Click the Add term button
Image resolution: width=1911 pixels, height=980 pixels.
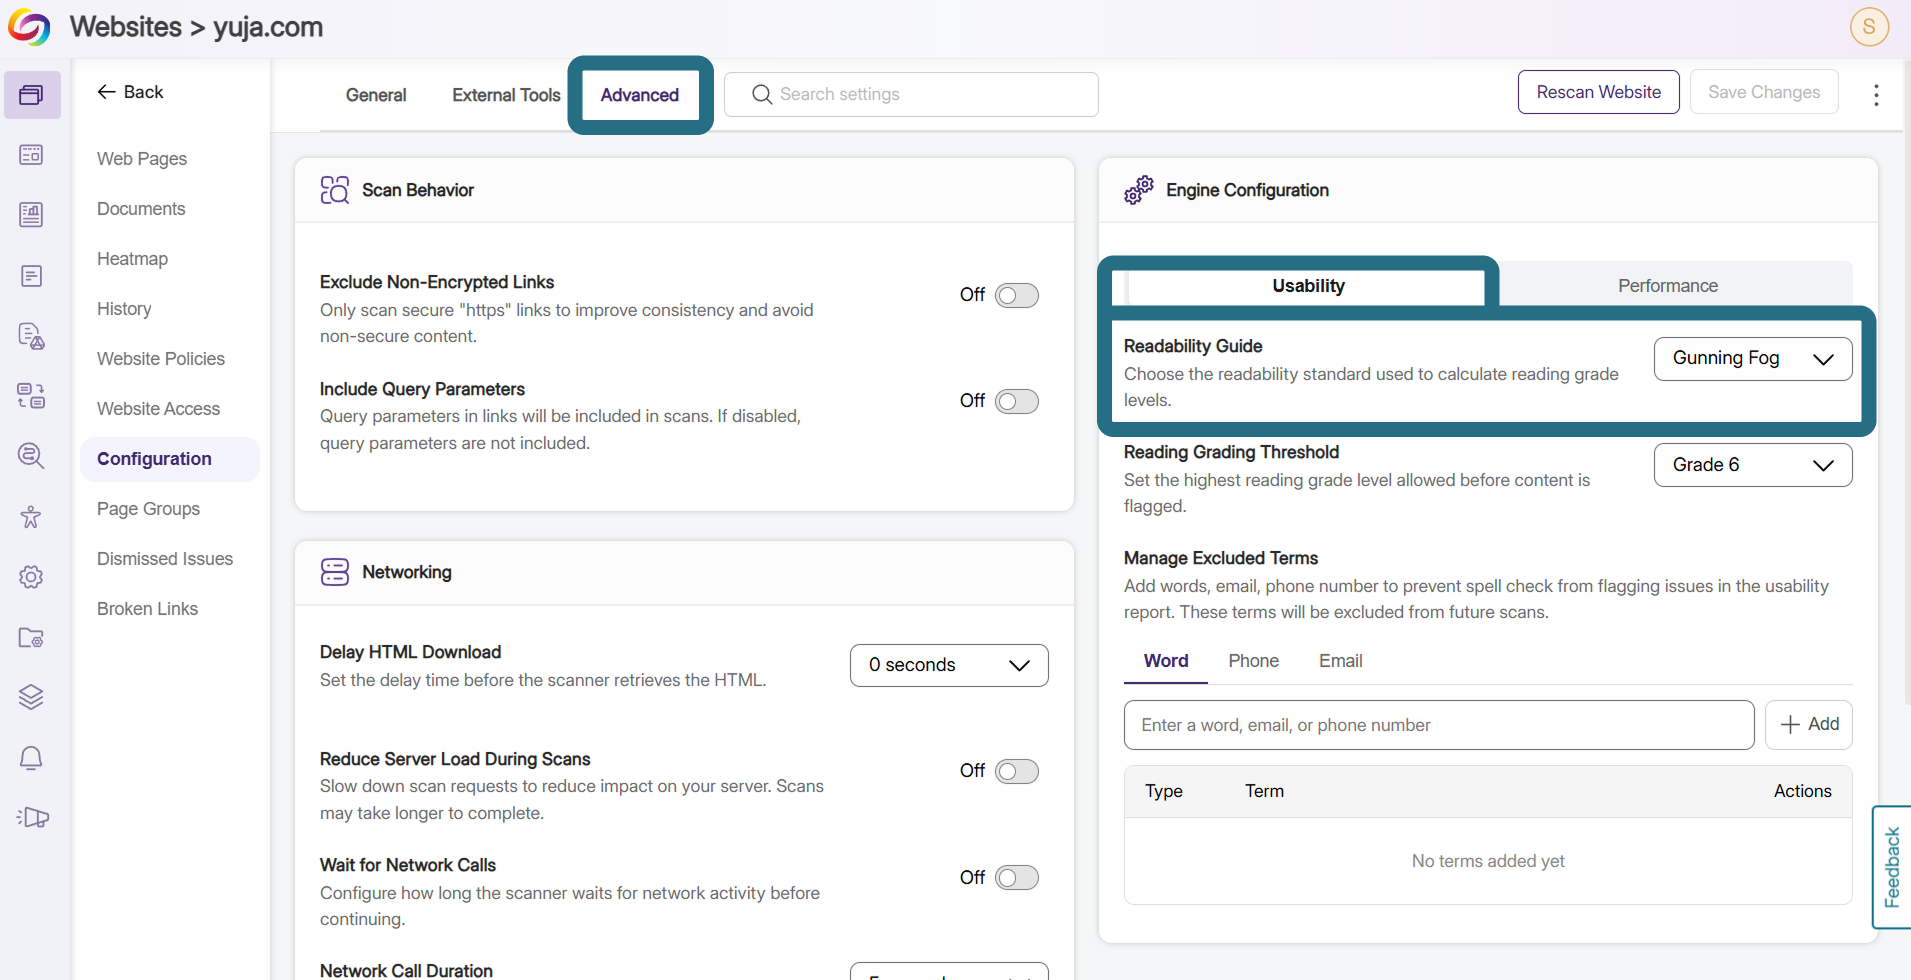[x=1809, y=724]
